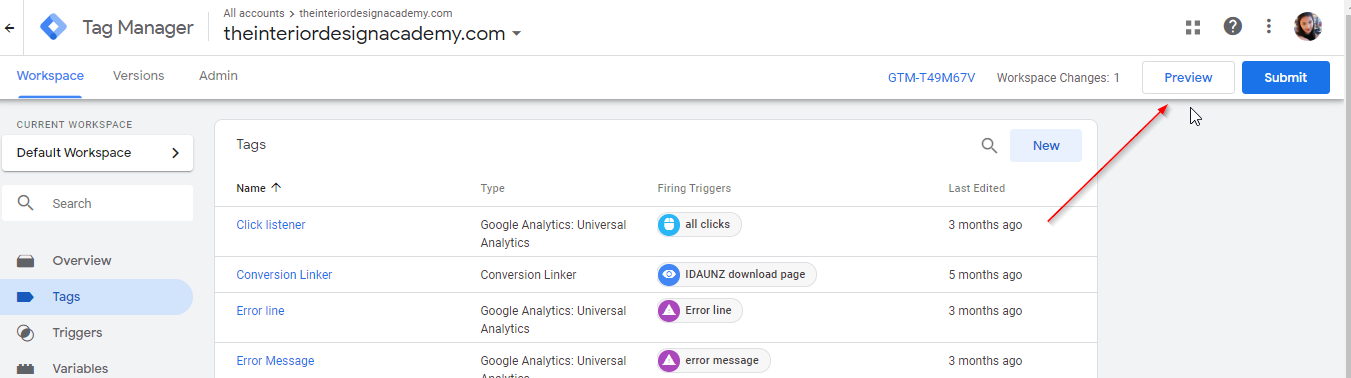Click the 5 months ago cell

985,275
